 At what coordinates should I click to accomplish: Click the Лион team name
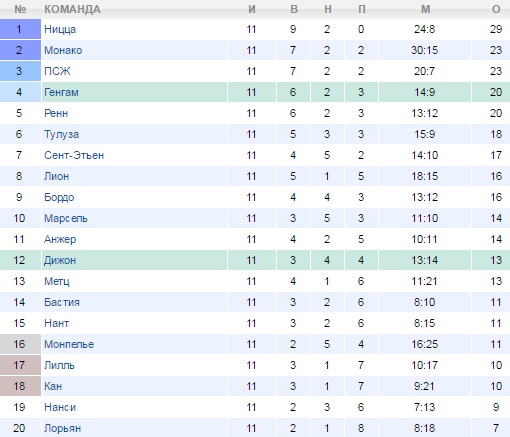56,176
